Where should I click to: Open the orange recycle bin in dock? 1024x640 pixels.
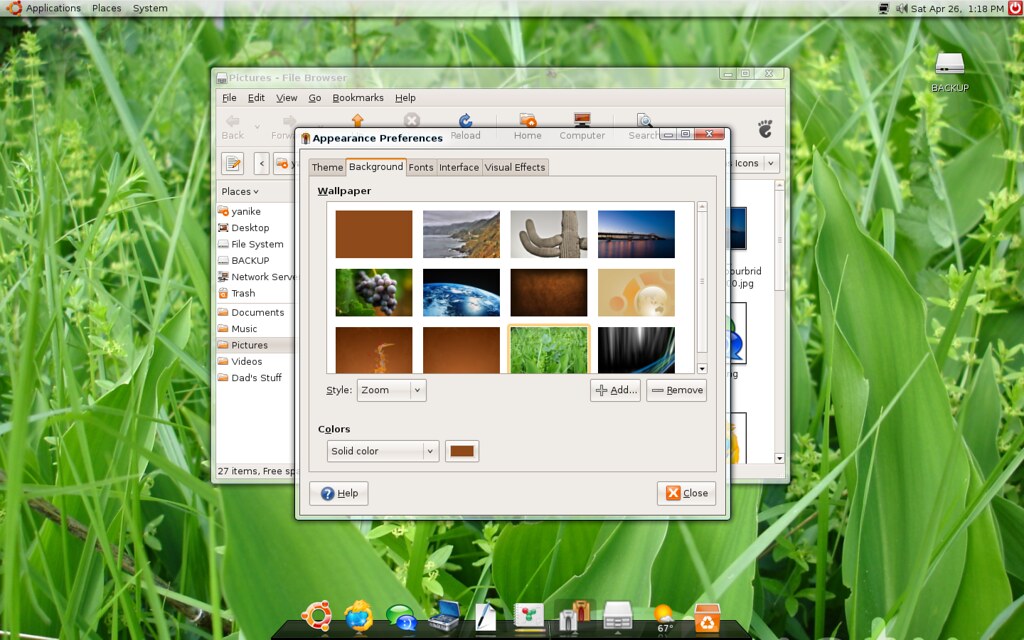(707, 617)
